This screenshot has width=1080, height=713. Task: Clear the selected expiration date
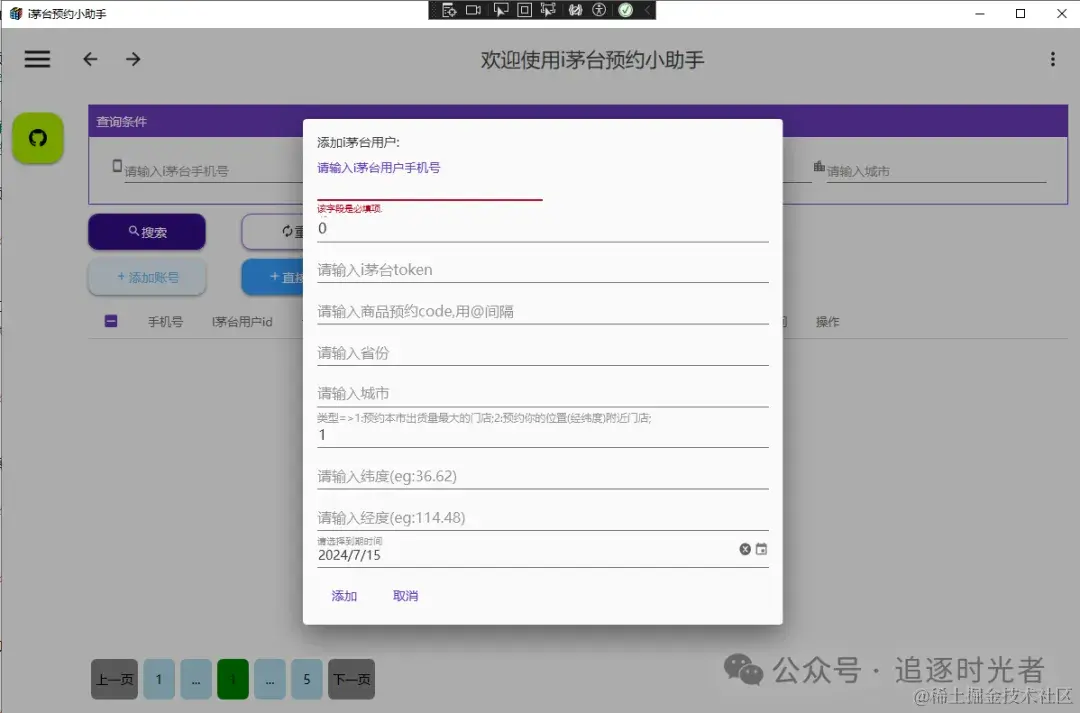click(x=744, y=549)
